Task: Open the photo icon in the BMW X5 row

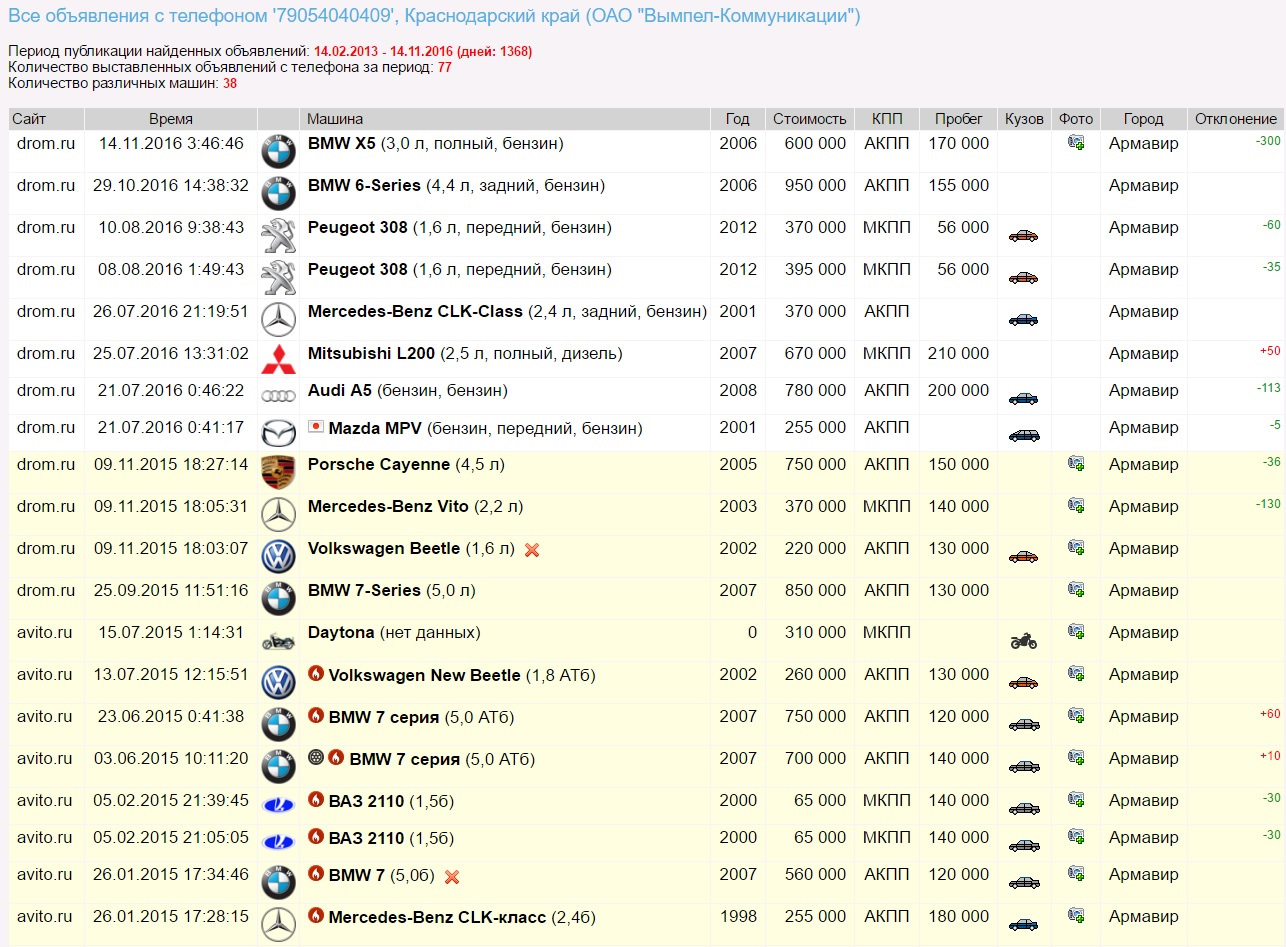Action: click(x=1076, y=143)
